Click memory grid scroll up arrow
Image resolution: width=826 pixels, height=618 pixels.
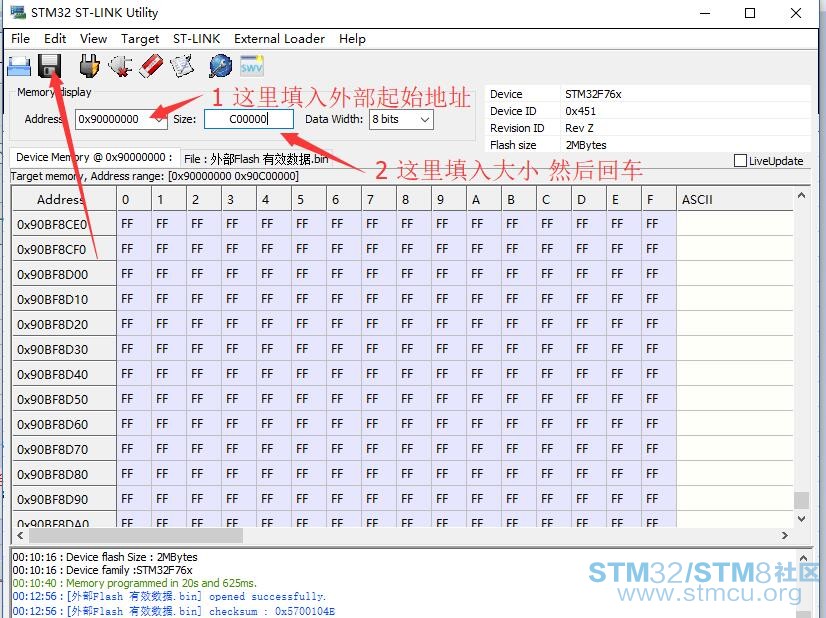(x=801, y=195)
